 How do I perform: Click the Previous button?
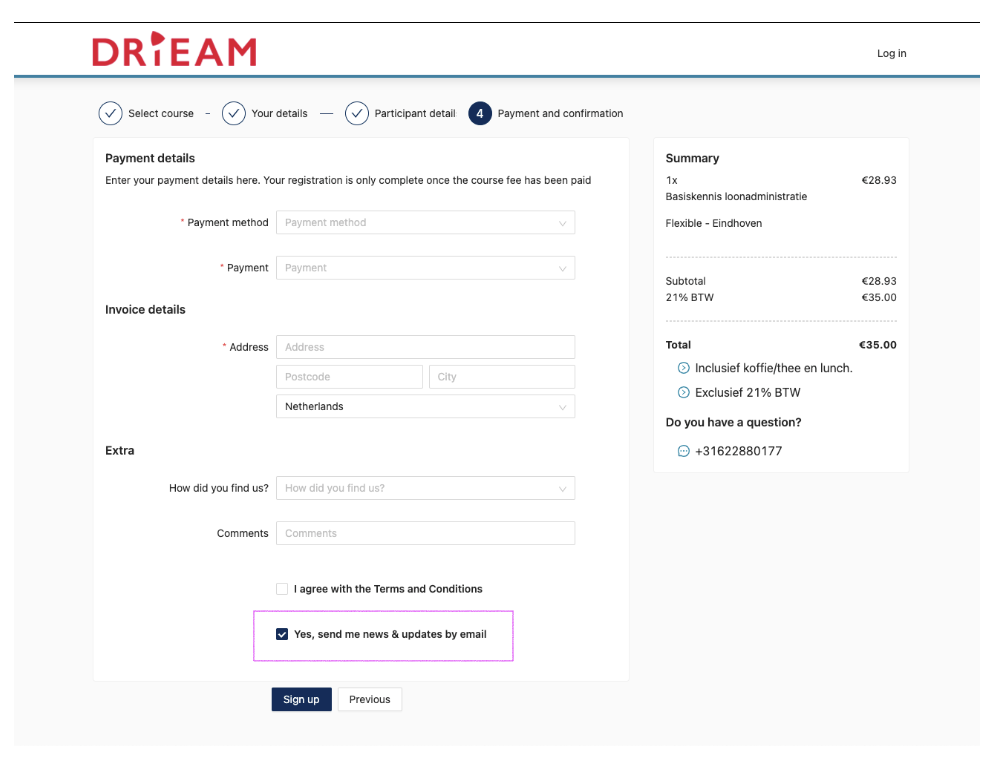(x=369, y=699)
